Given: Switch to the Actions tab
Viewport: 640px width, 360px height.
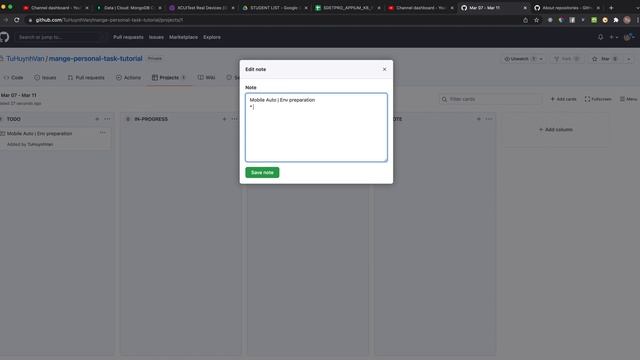Looking at the screenshot, I should click(x=129, y=78).
